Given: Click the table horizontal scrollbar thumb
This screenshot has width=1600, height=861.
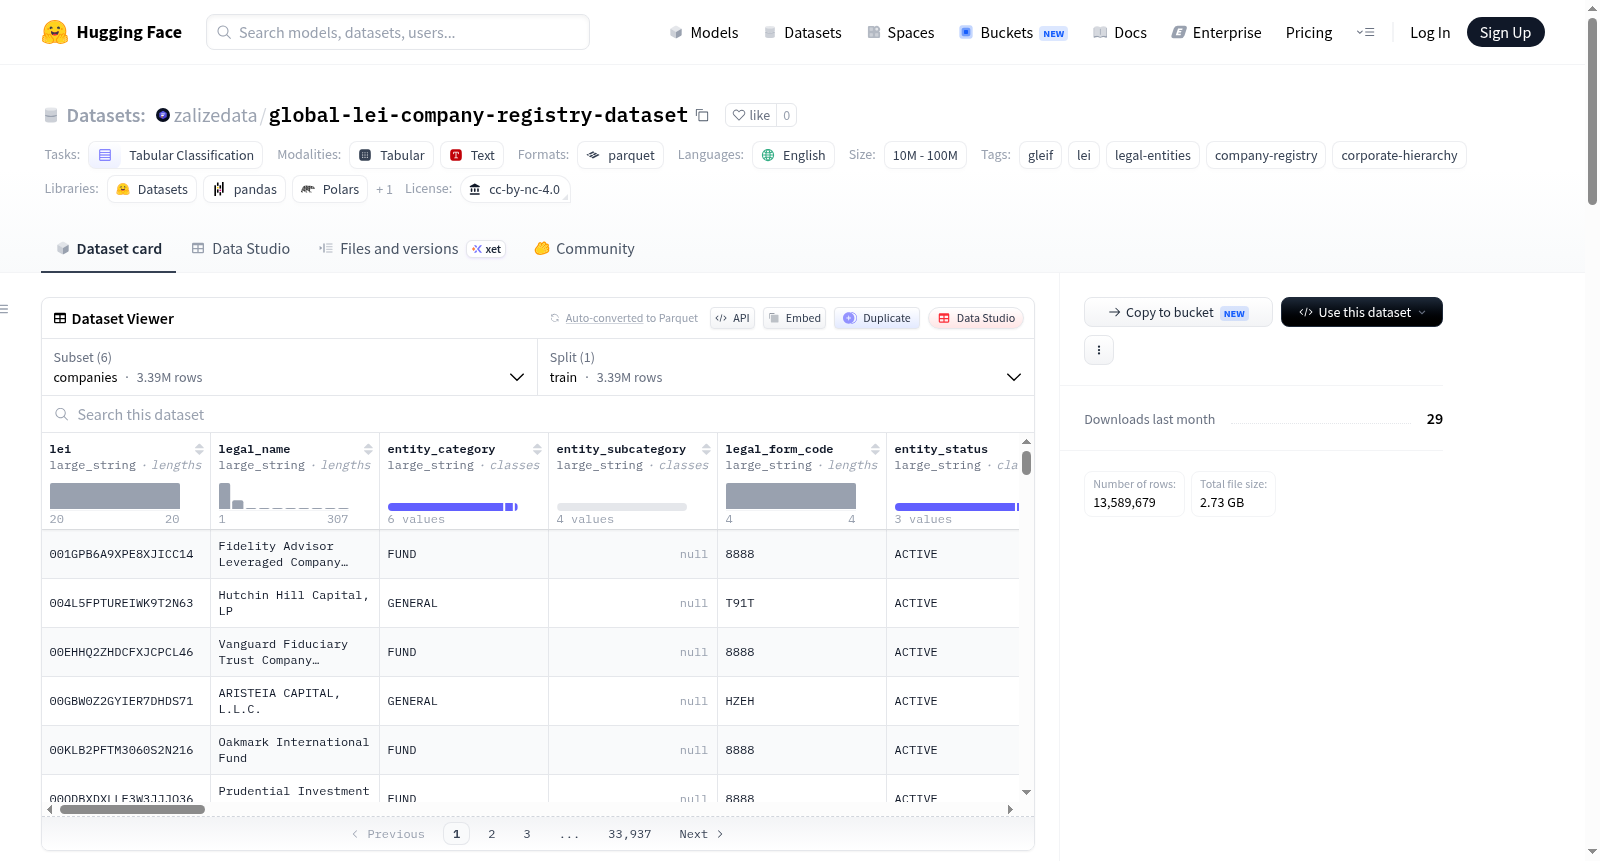Looking at the screenshot, I should coord(132,810).
